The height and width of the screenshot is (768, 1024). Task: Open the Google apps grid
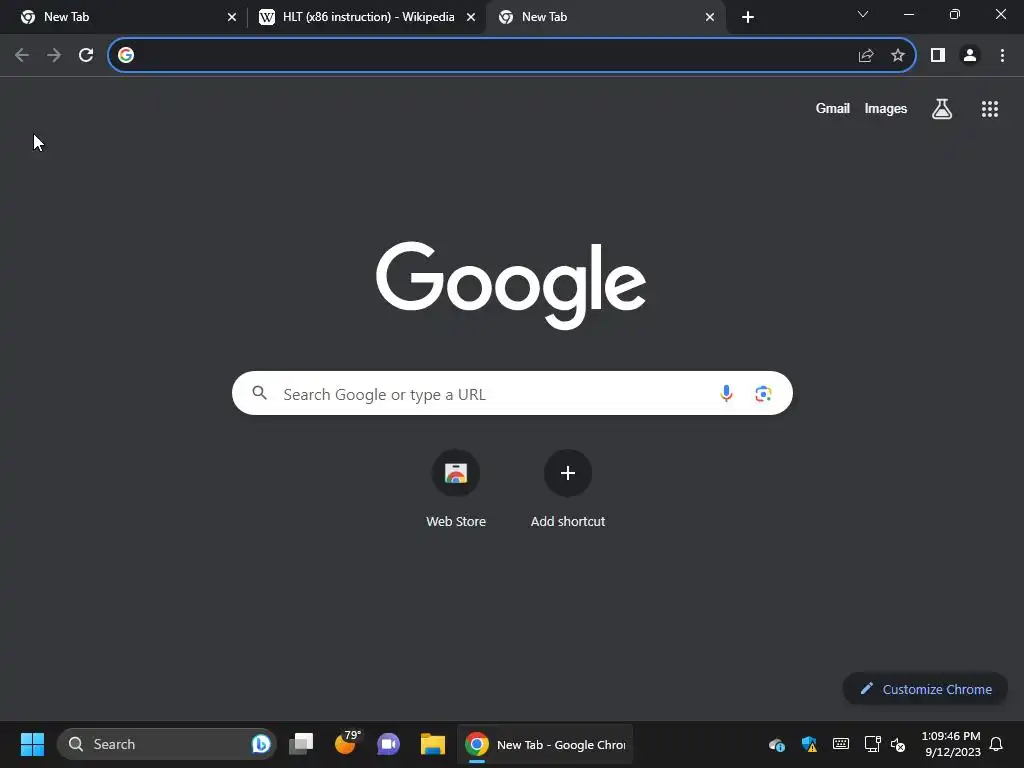(990, 109)
